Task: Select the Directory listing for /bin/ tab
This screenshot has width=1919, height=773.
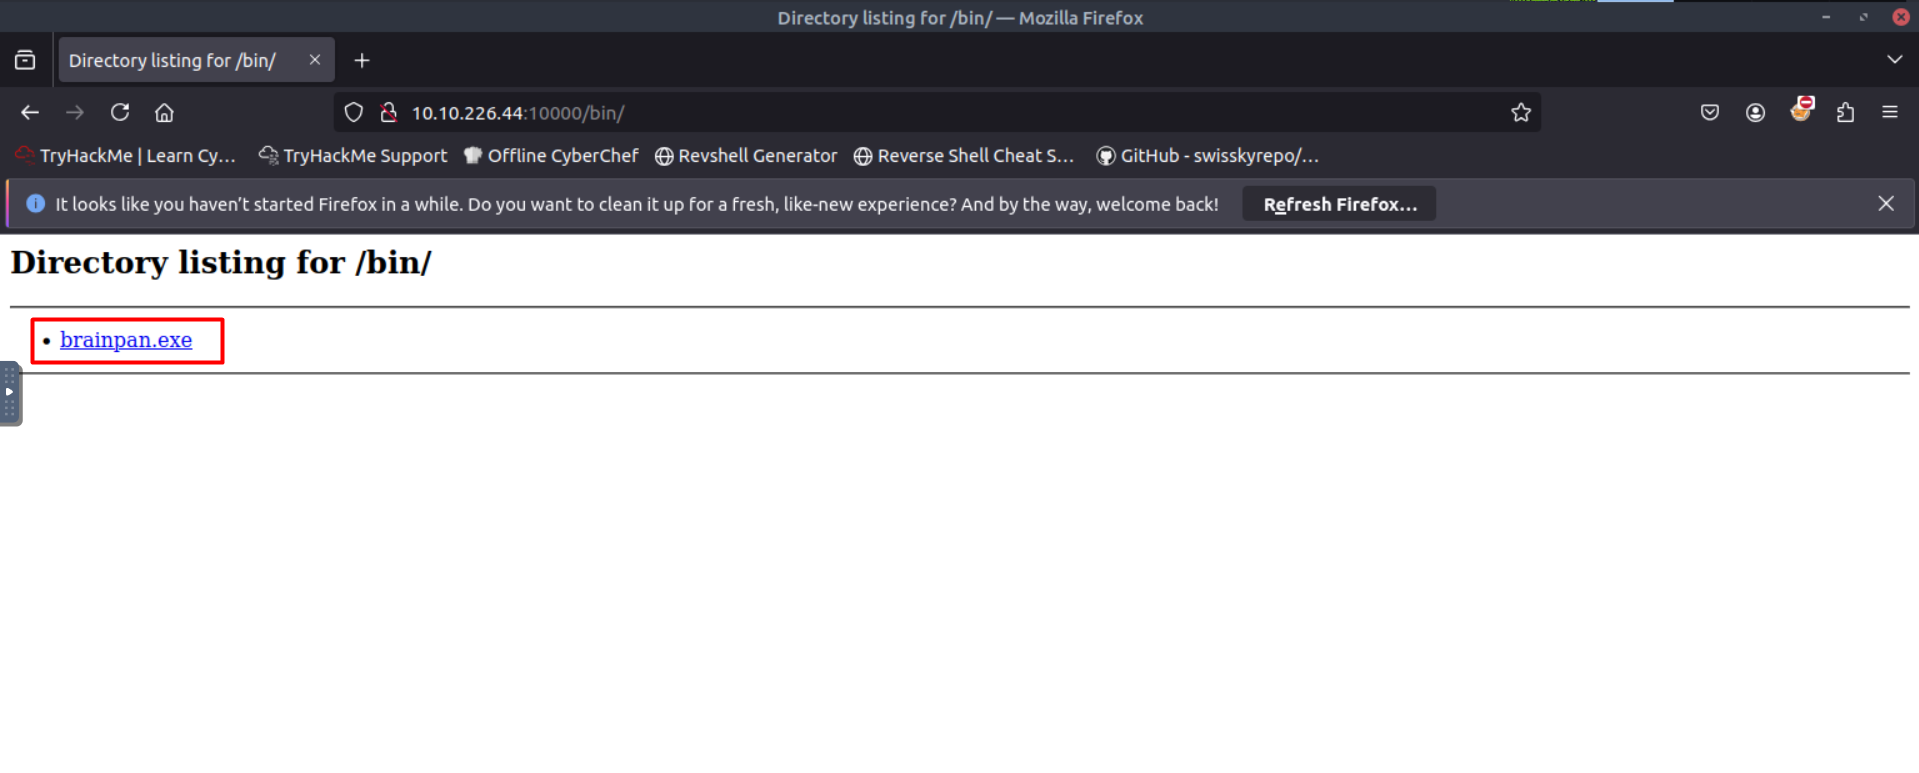Action: coord(173,61)
